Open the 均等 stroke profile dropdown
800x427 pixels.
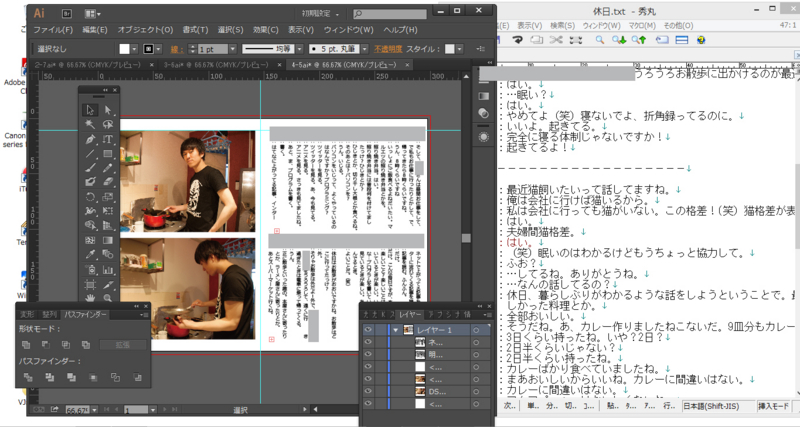coord(299,49)
